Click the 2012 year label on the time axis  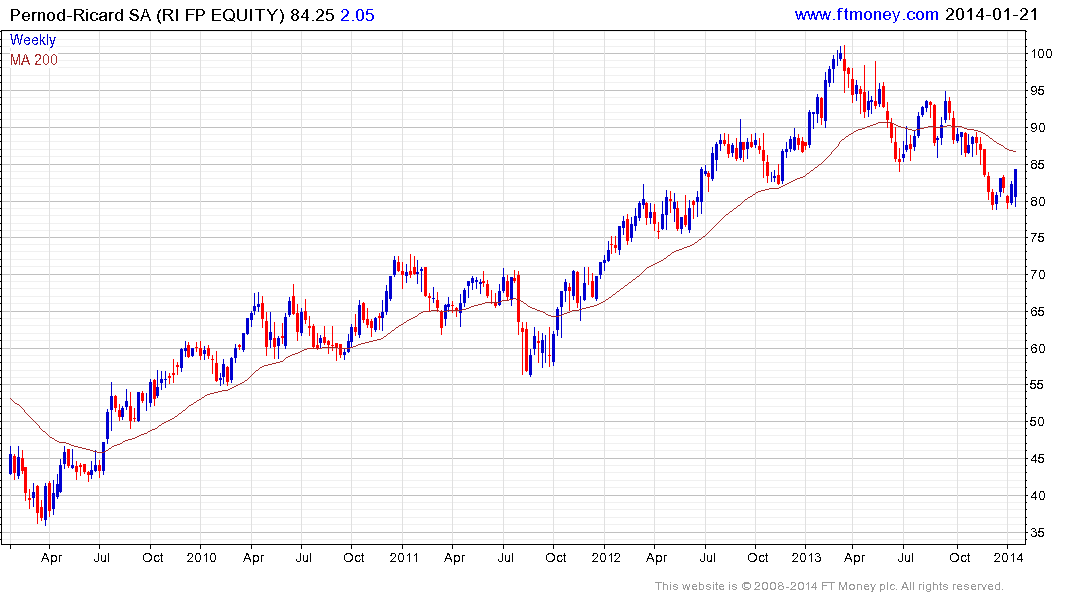tap(606, 557)
